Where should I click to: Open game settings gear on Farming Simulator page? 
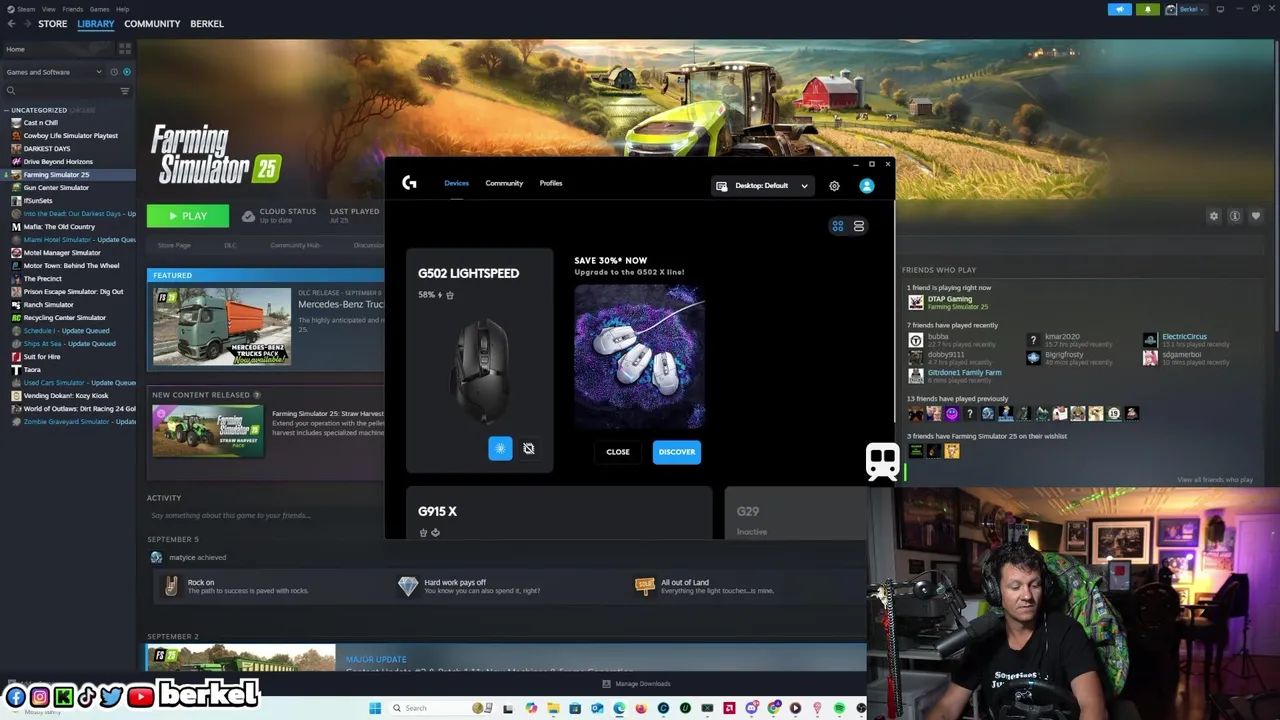pos(1214,216)
